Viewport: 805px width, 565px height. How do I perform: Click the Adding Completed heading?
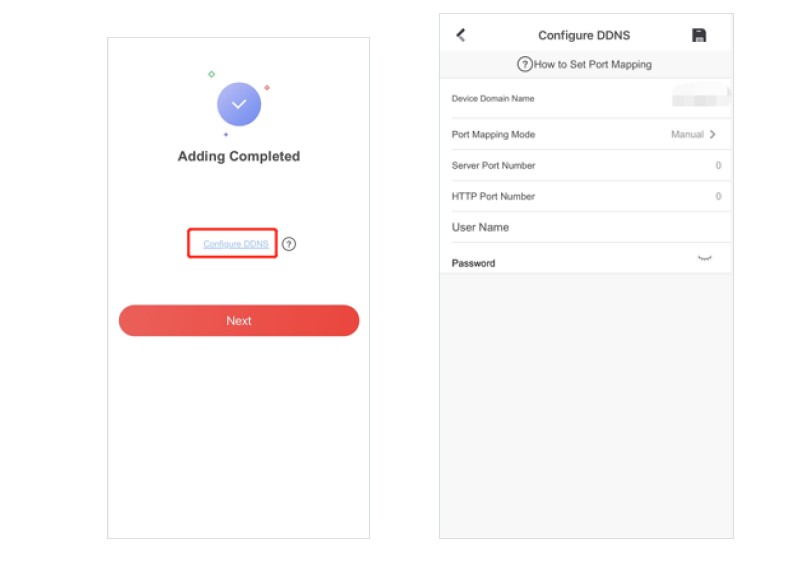238,156
